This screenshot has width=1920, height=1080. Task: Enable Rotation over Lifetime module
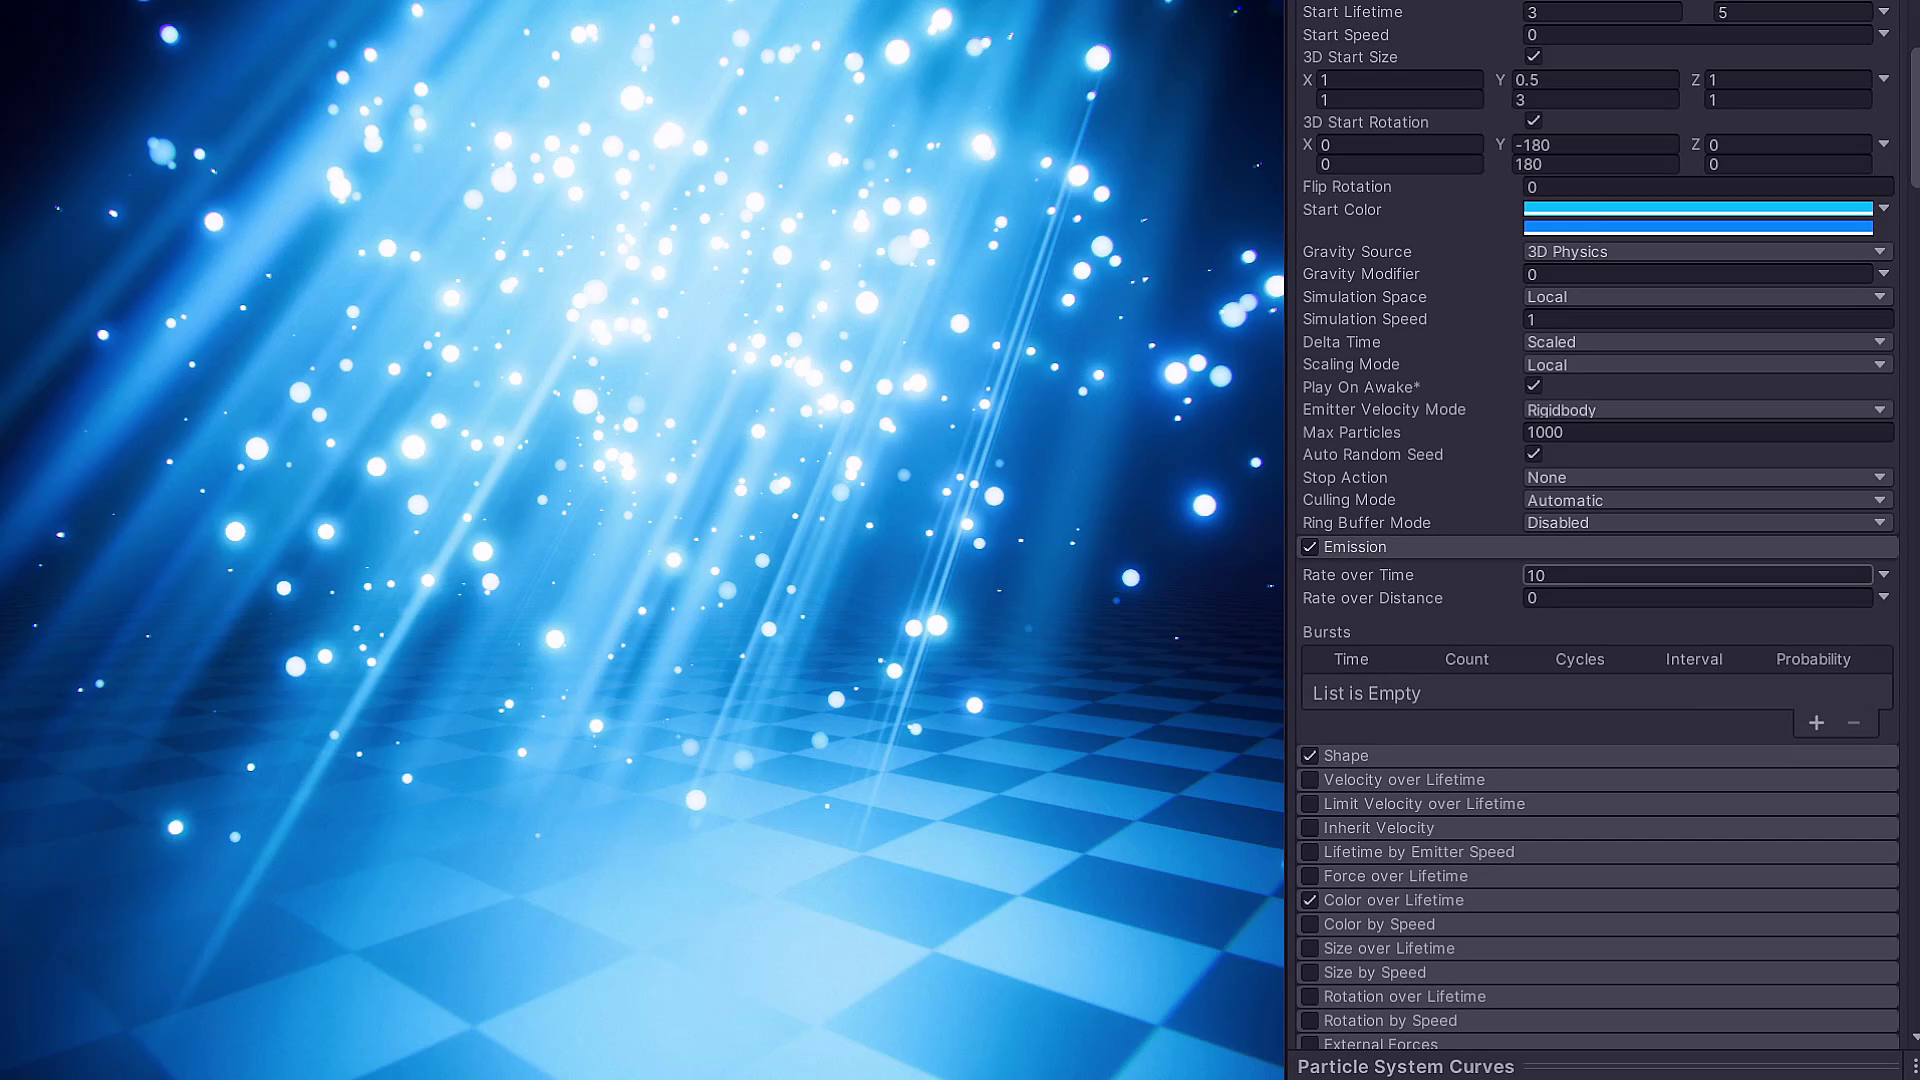pyautogui.click(x=1309, y=997)
